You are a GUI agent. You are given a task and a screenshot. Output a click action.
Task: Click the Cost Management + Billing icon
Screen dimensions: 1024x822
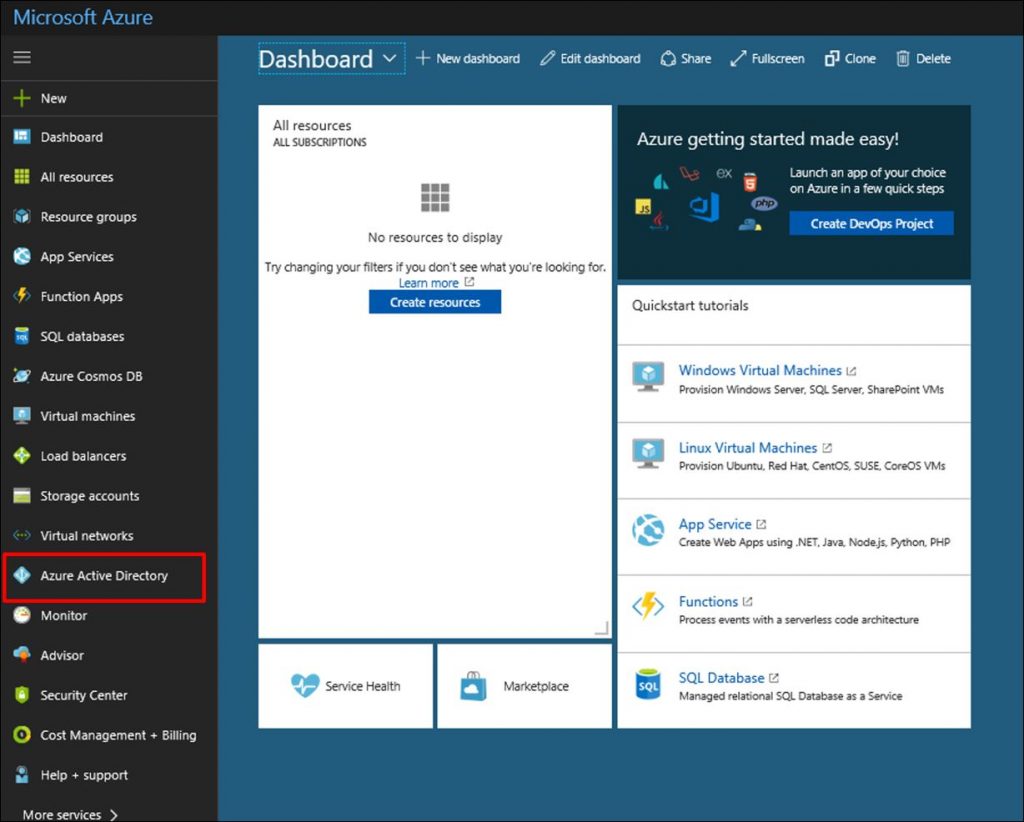pos(22,735)
